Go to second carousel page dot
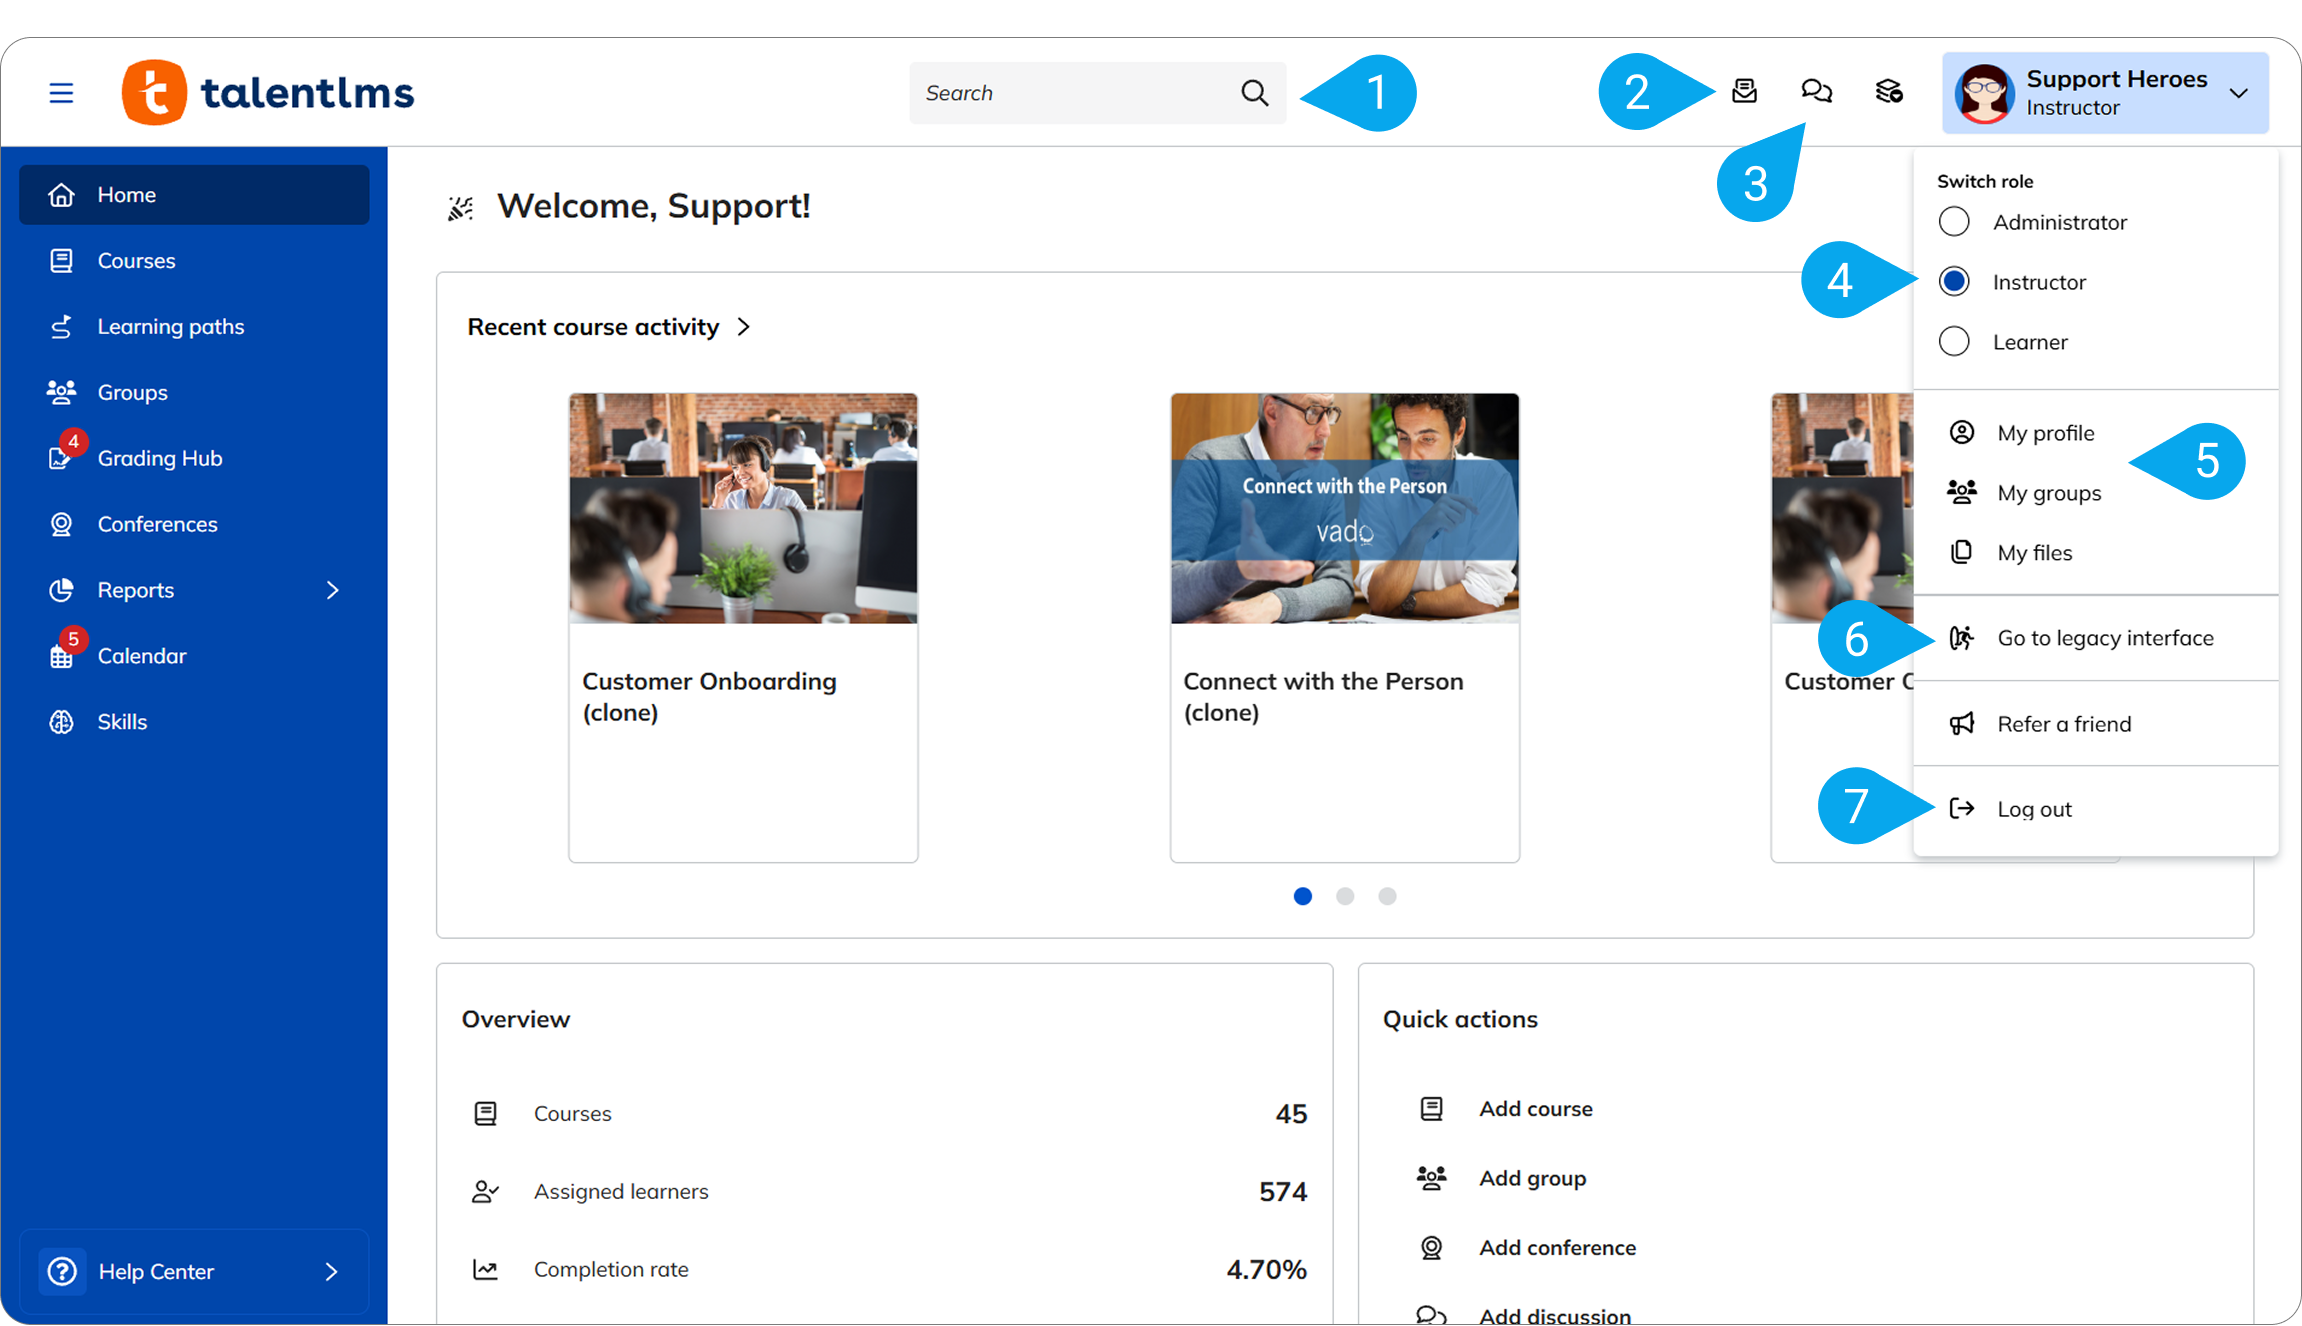 point(1345,896)
